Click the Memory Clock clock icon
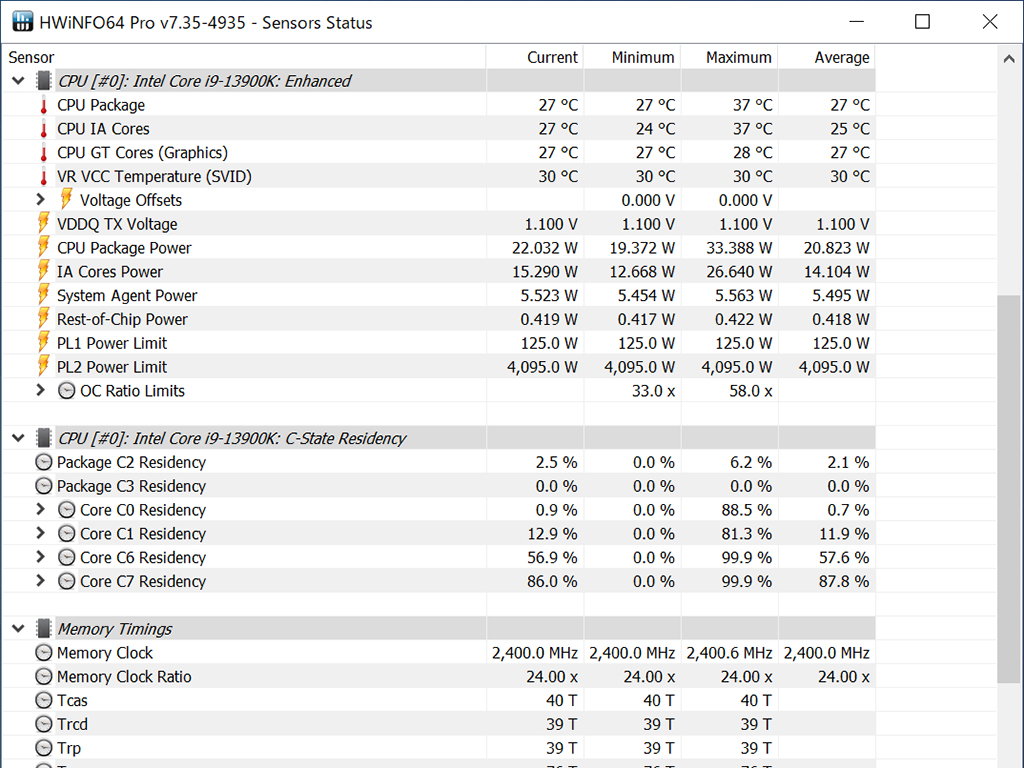Screen dimensions: 1024x768 pos(43,652)
